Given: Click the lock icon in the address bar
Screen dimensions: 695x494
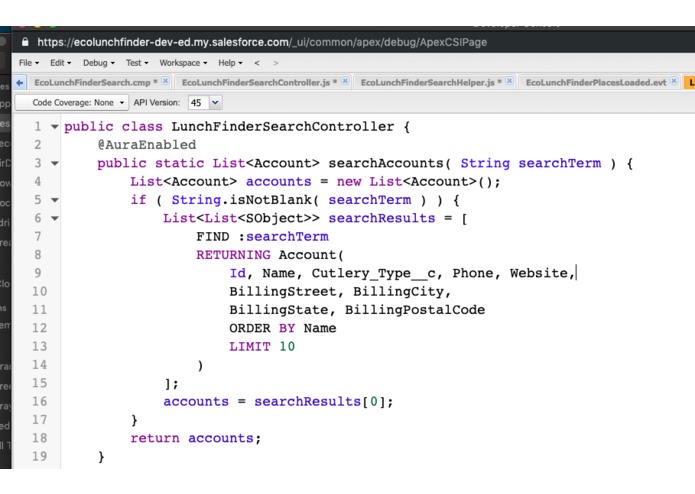Looking at the screenshot, I should 25,42.
